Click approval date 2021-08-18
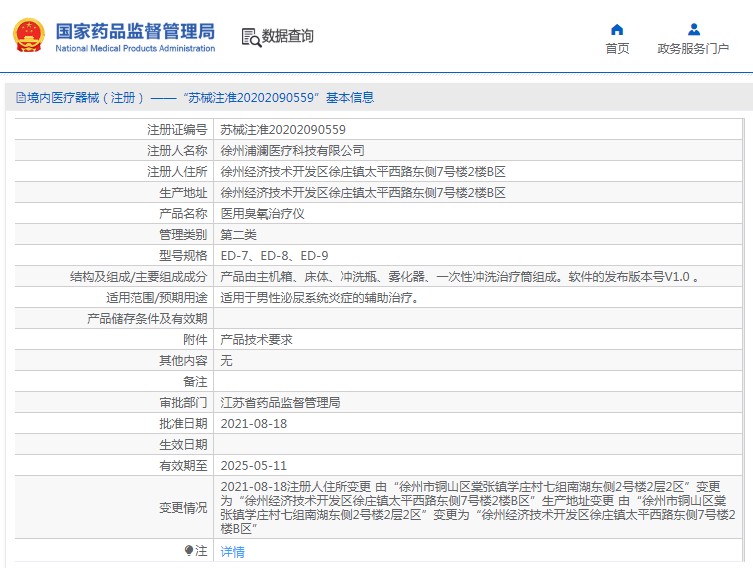 [x=254, y=424]
